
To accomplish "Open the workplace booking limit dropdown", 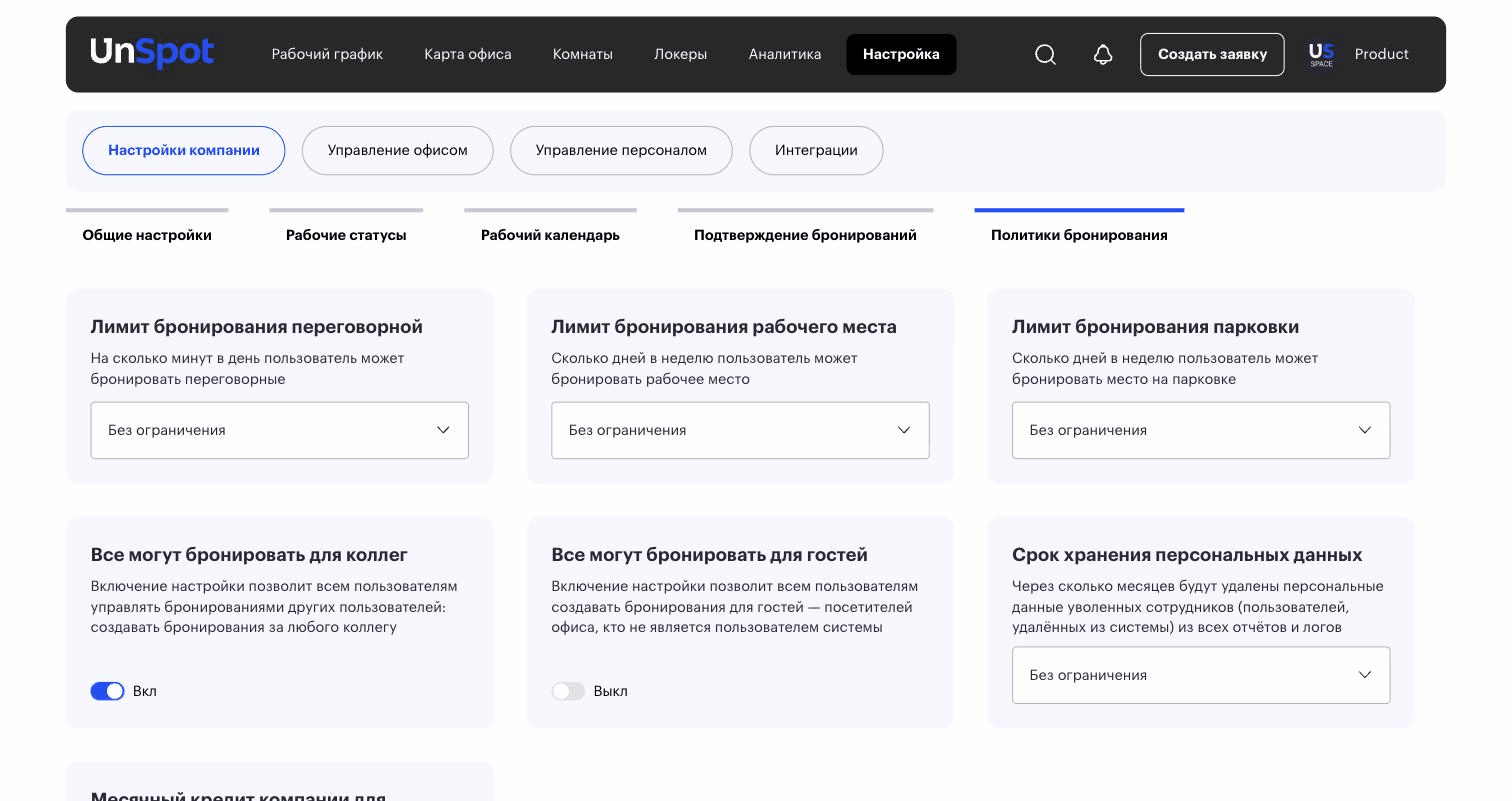I will pyautogui.click(x=740, y=430).
